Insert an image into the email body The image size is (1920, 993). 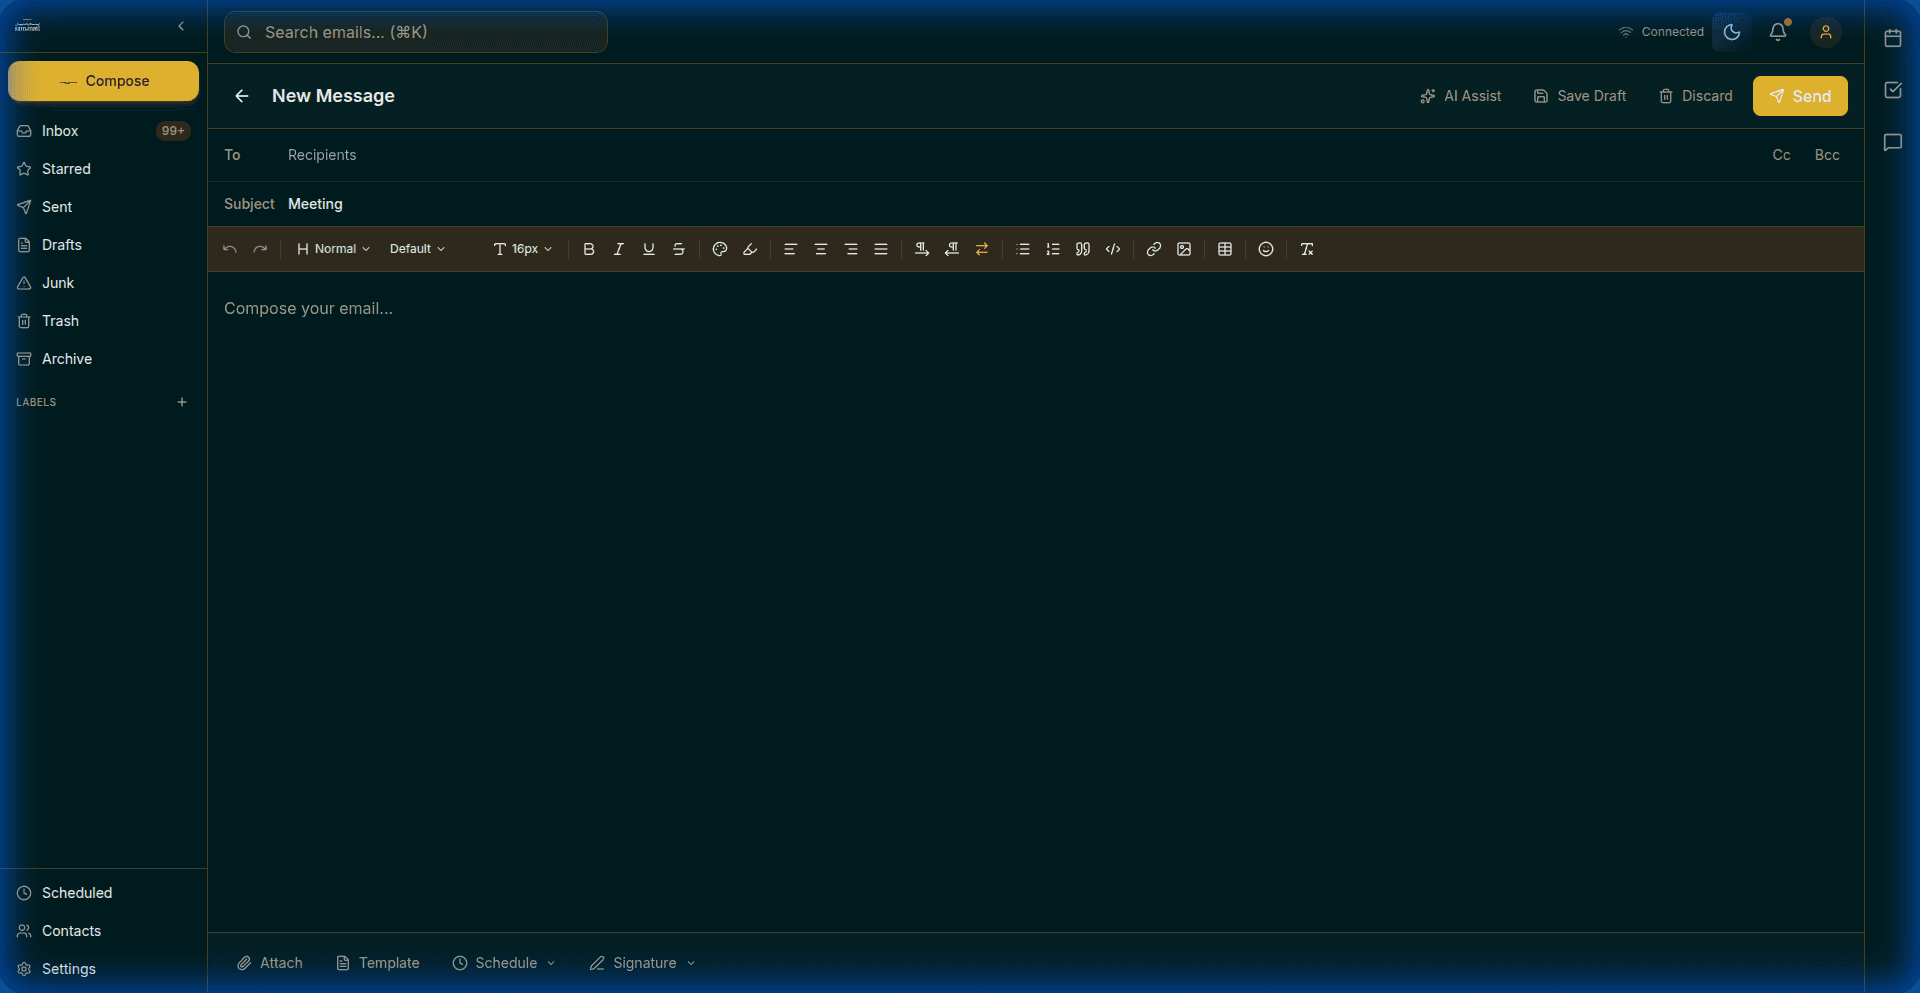1184,249
